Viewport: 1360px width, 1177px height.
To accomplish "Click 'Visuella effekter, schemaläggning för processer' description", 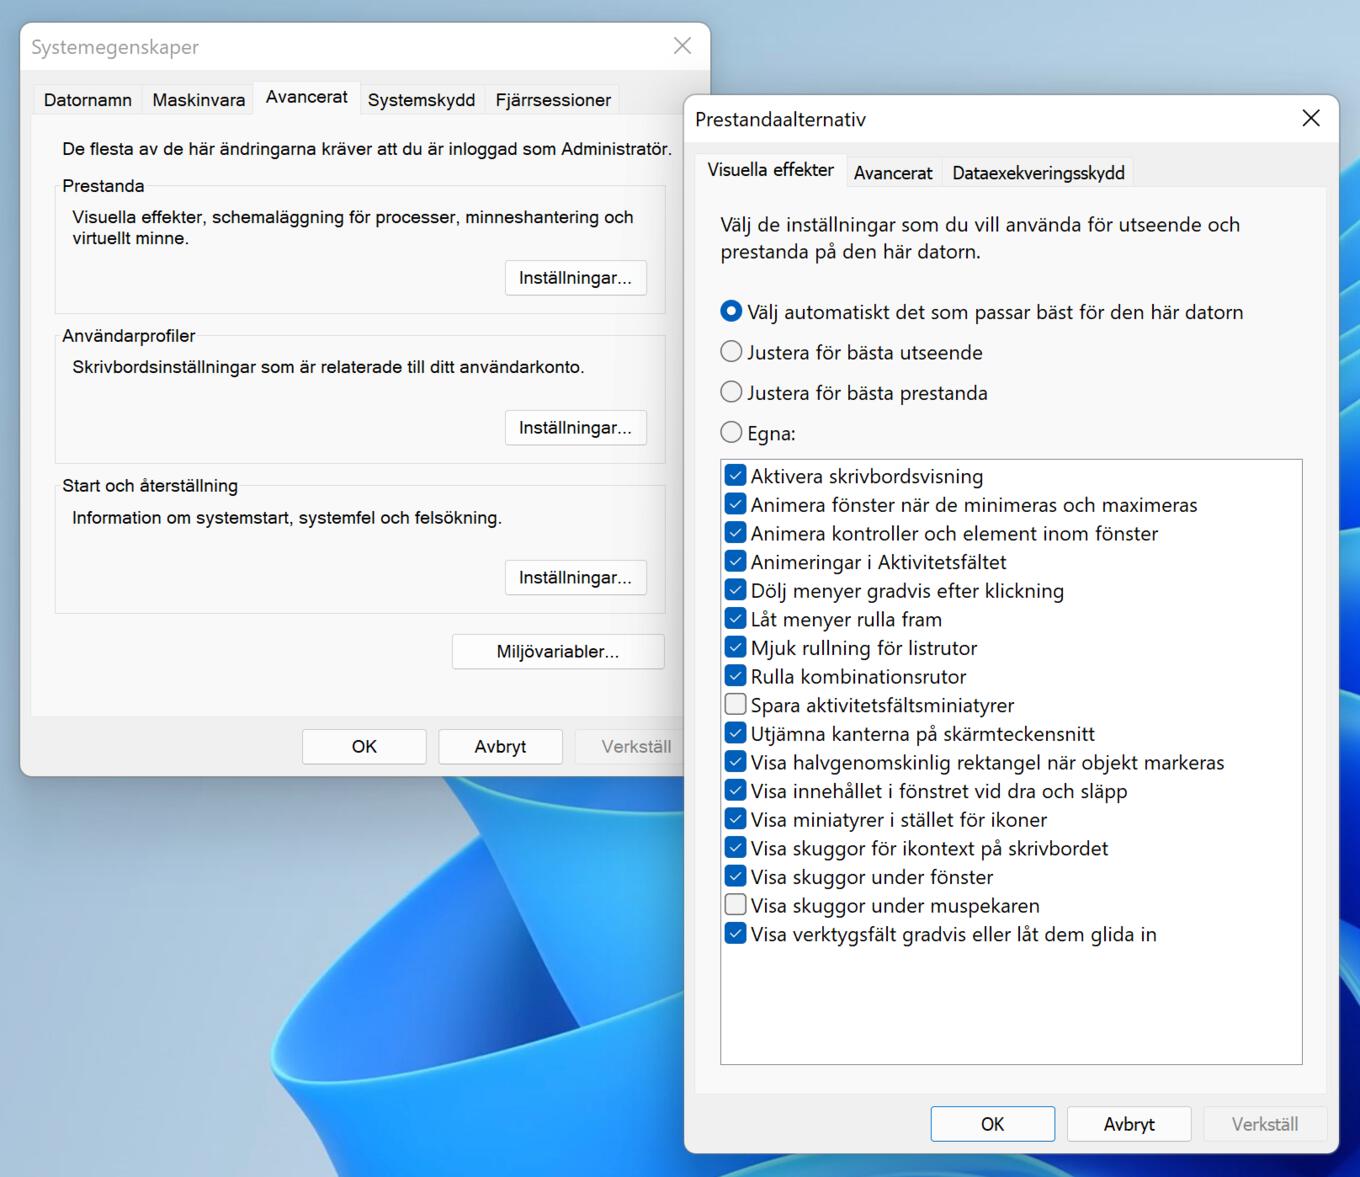I will (x=353, y=228).
